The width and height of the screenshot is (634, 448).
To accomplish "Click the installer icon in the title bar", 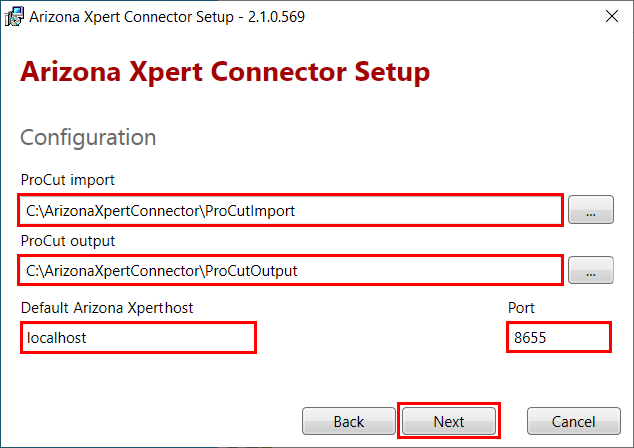I will click(x=14, y=17).
